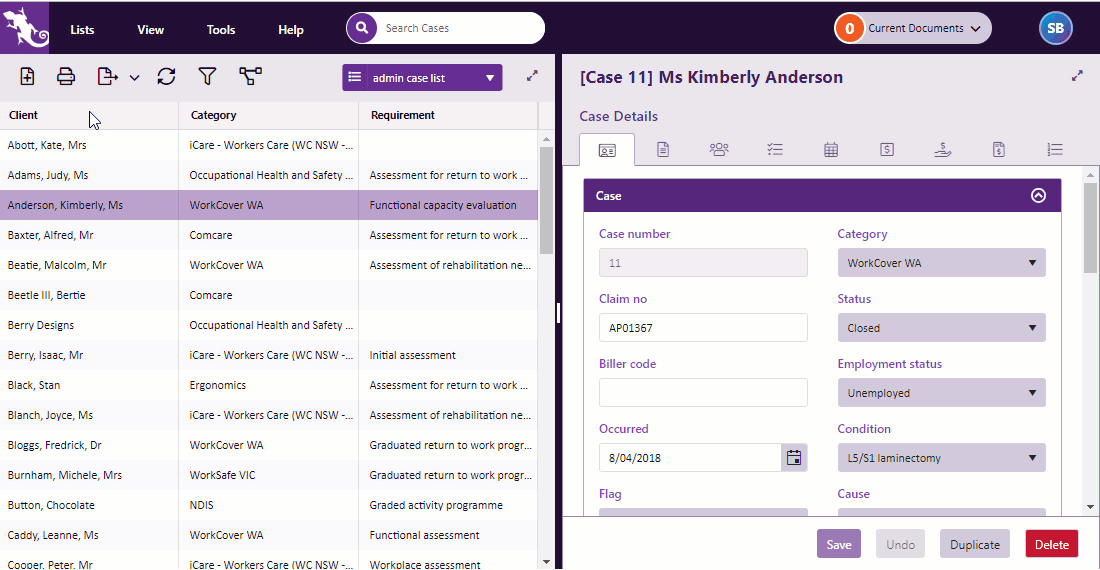Image resolution: width=1100 pixels, height=570 pixels.
Task: Open the admin case list dropdown
Action: (x=422, y=77)
